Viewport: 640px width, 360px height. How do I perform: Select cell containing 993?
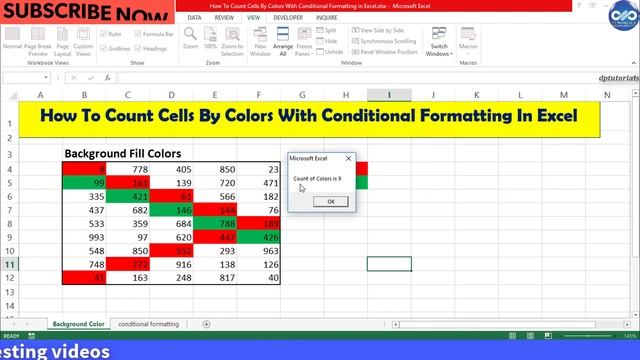tap(84, 237)
